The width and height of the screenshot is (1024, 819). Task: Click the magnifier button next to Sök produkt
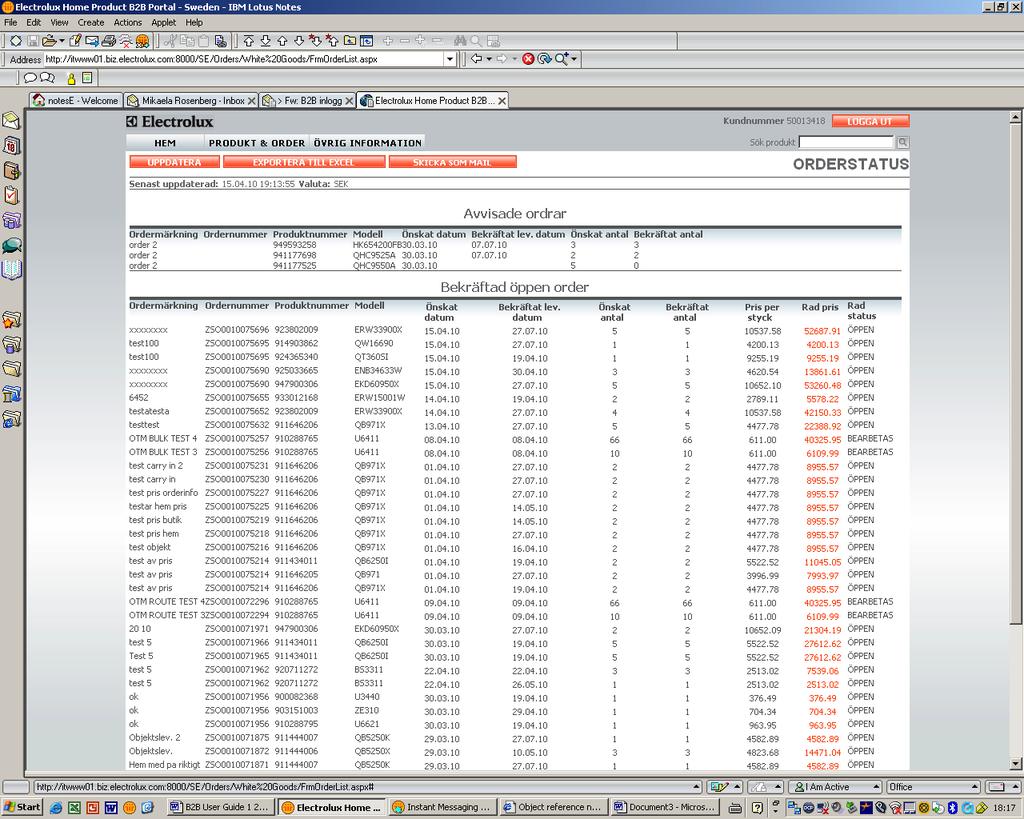(903, 142)
